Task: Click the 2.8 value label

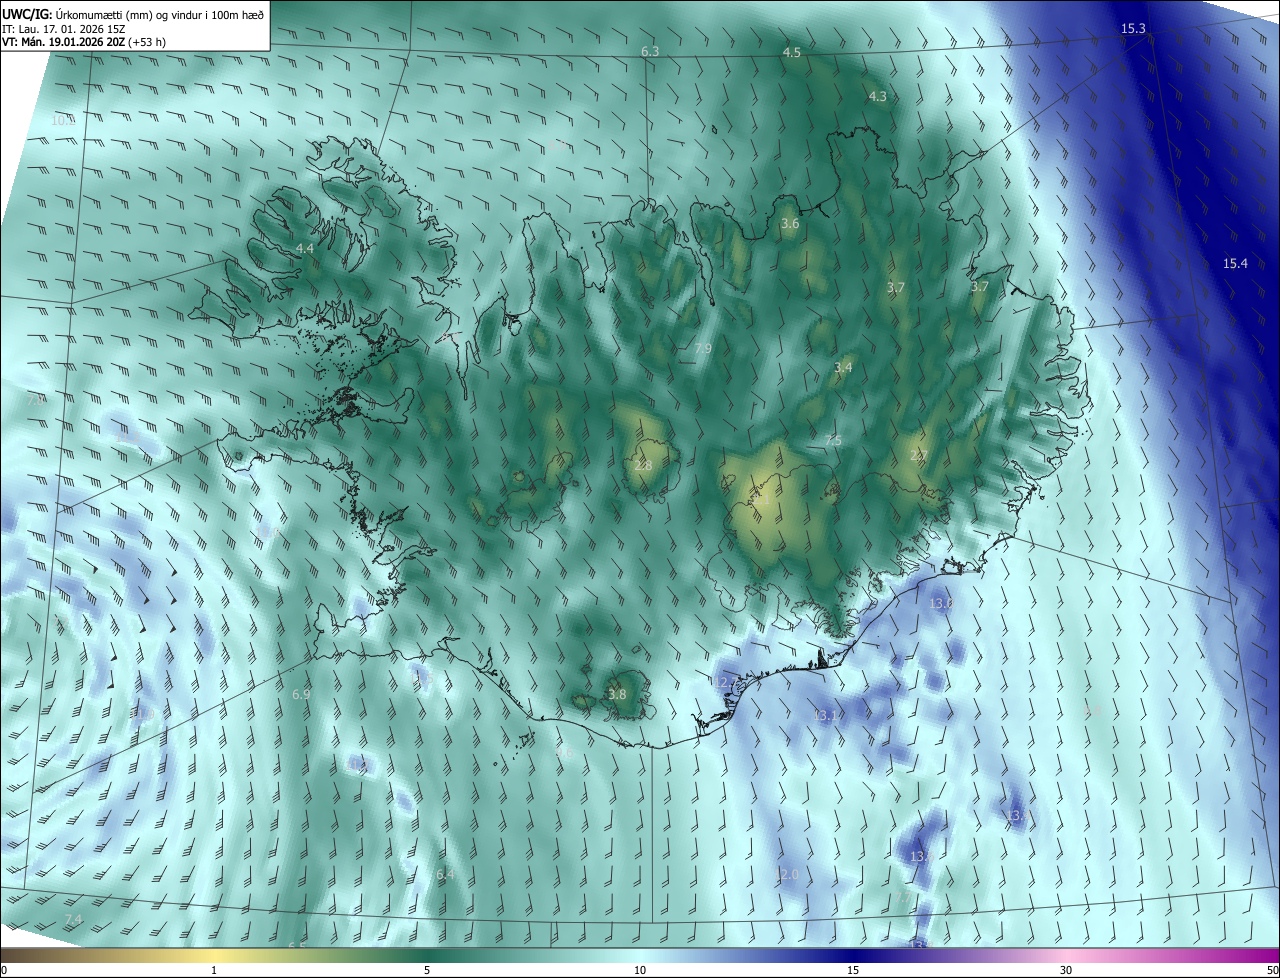Action: coord(643,465)
